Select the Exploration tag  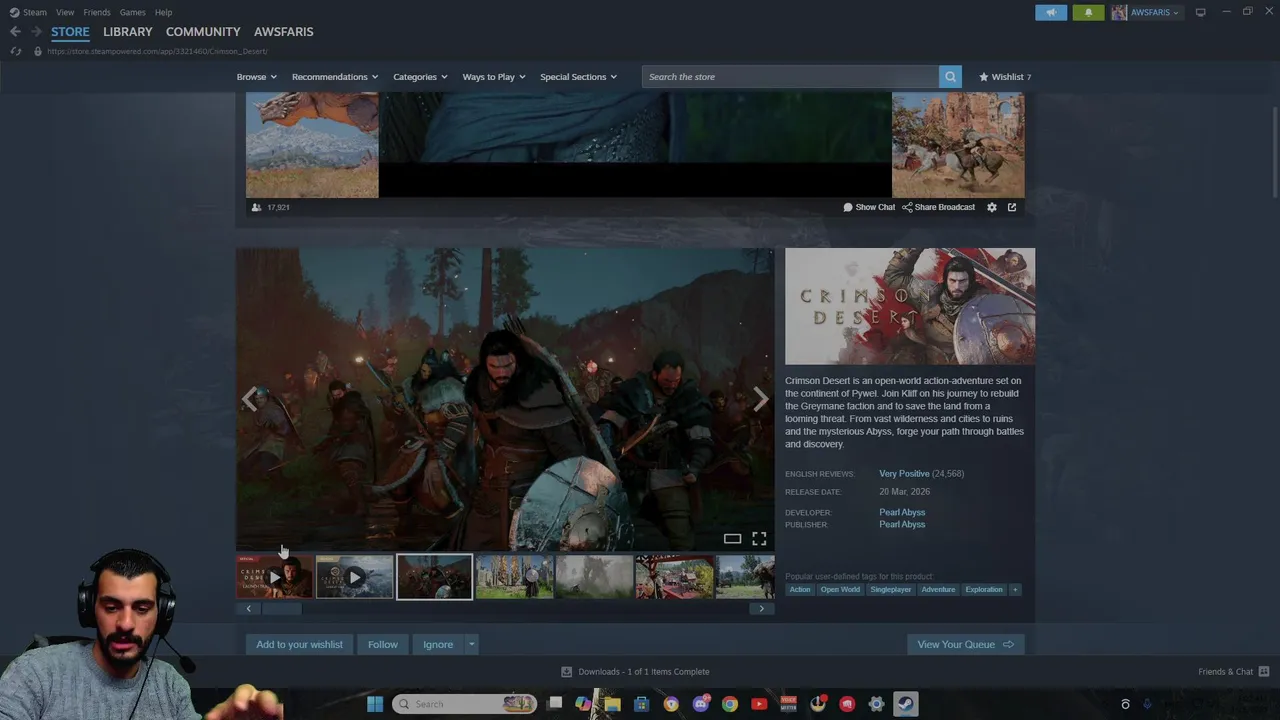point(984,590)
